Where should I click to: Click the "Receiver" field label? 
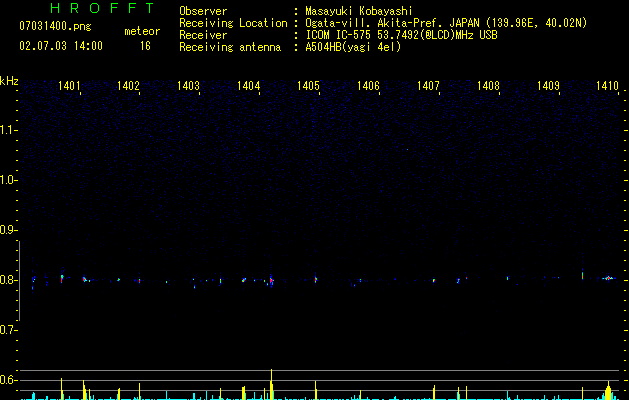(203, 35)
